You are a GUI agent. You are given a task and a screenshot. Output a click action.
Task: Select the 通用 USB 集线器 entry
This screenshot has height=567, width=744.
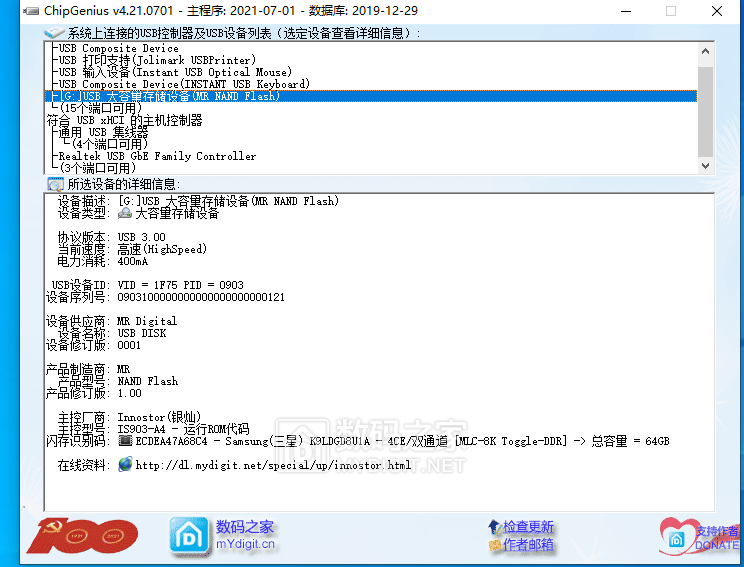[103, 132]
